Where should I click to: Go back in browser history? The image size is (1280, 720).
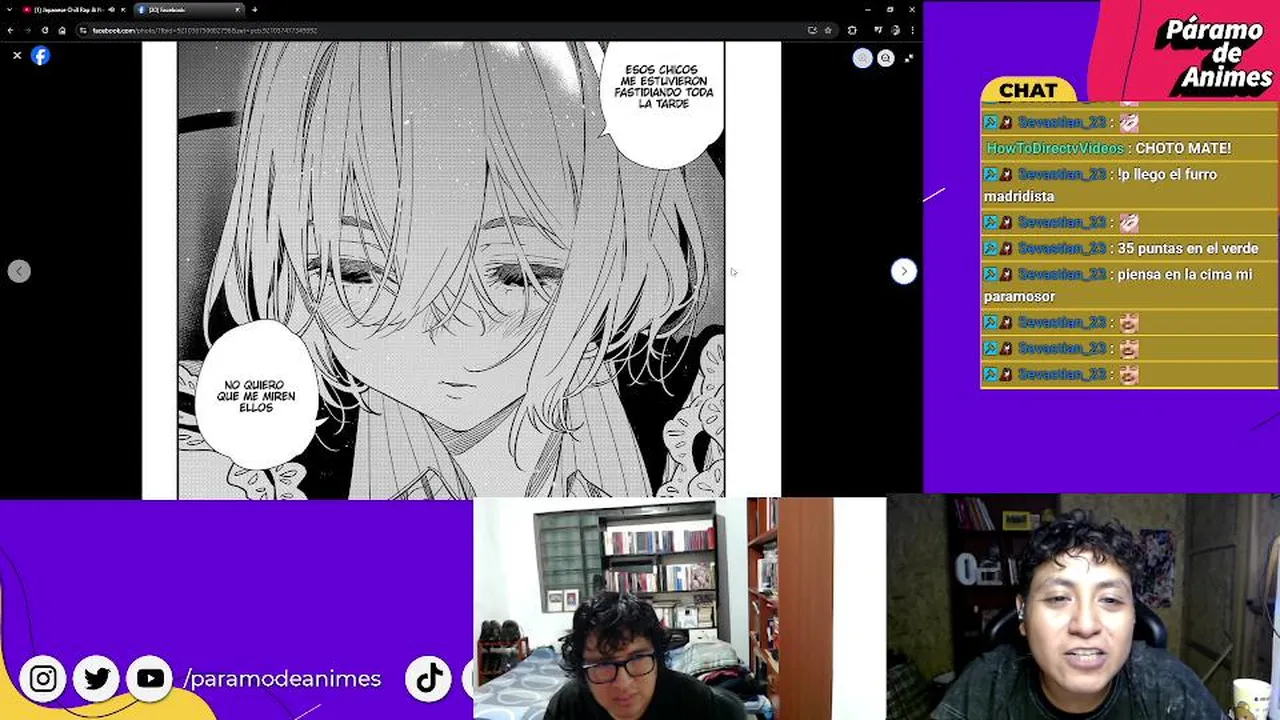point(10,30)
